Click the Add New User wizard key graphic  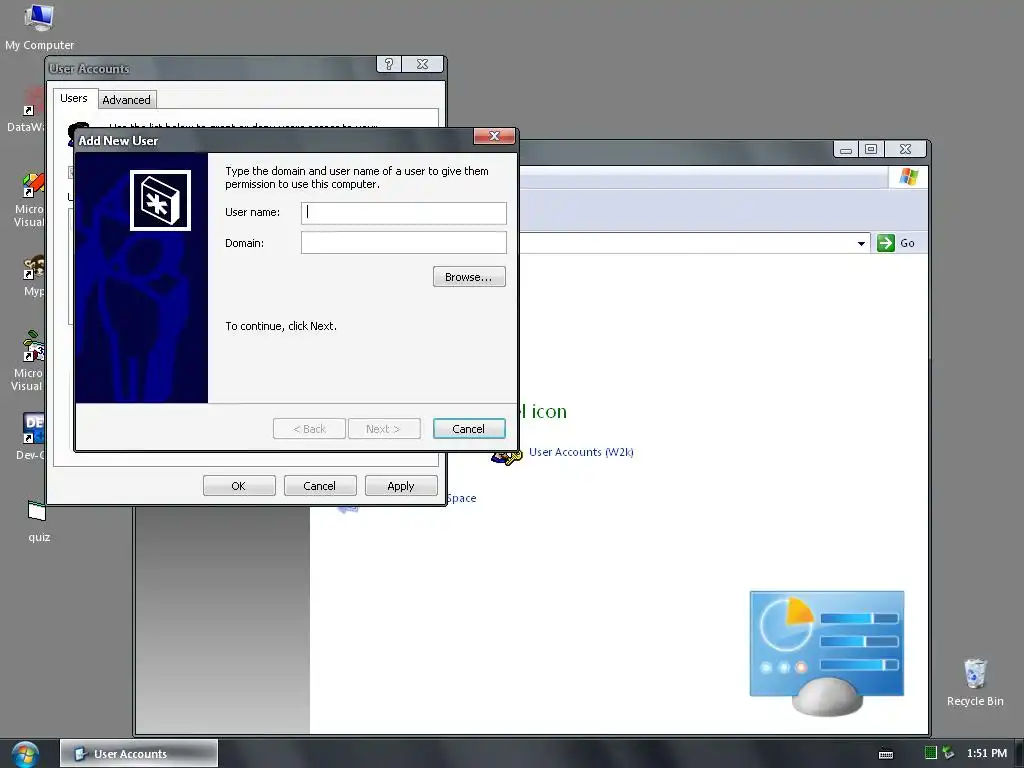(x=160, y=200)
